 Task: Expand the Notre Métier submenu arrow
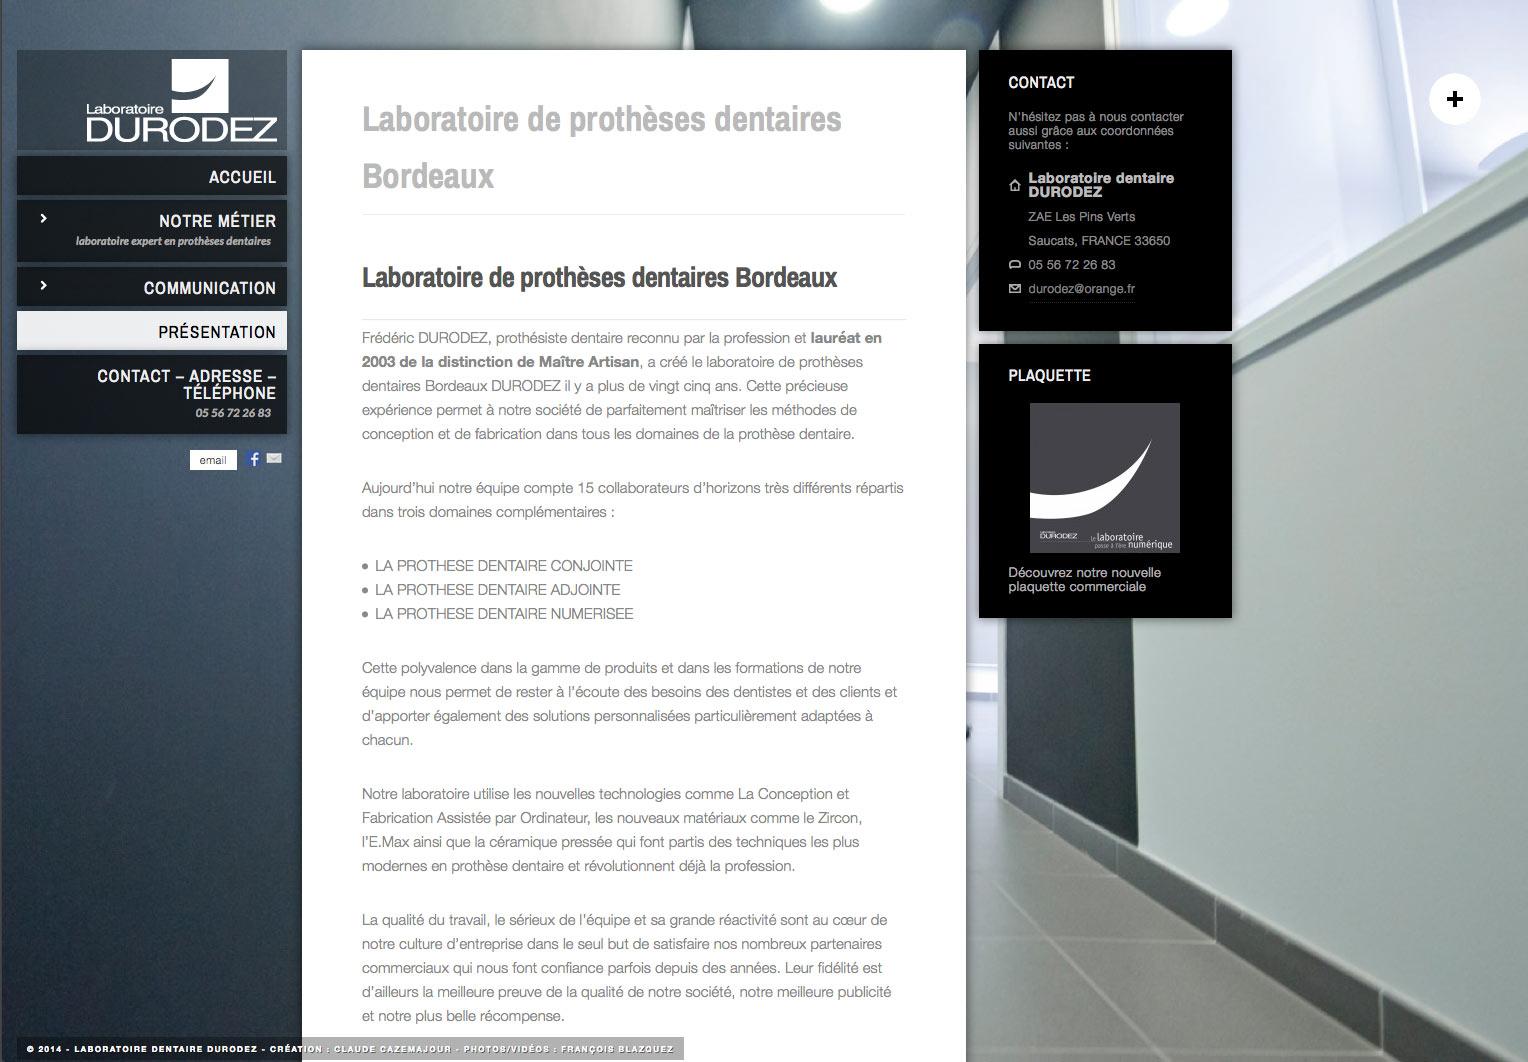[x=43, y=218]
